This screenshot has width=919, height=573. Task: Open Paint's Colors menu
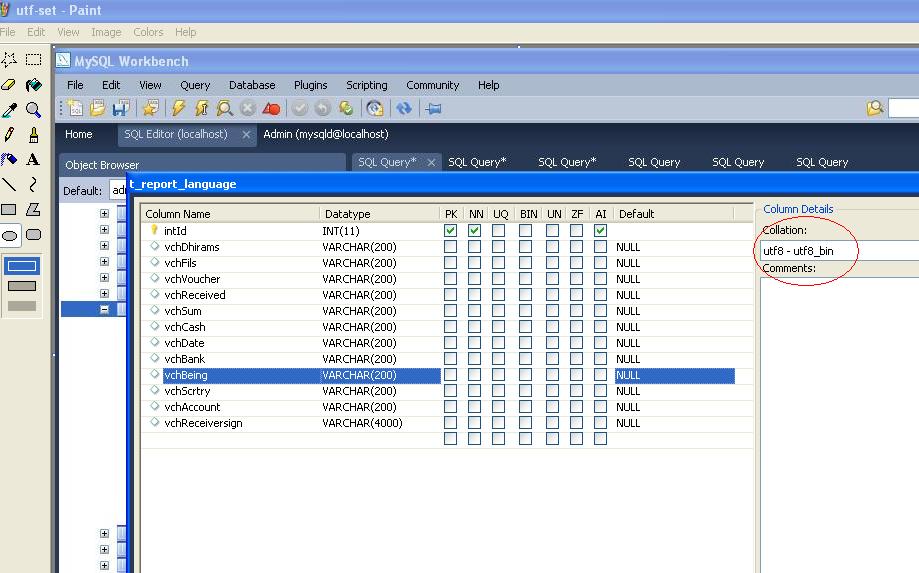(148, 32)
